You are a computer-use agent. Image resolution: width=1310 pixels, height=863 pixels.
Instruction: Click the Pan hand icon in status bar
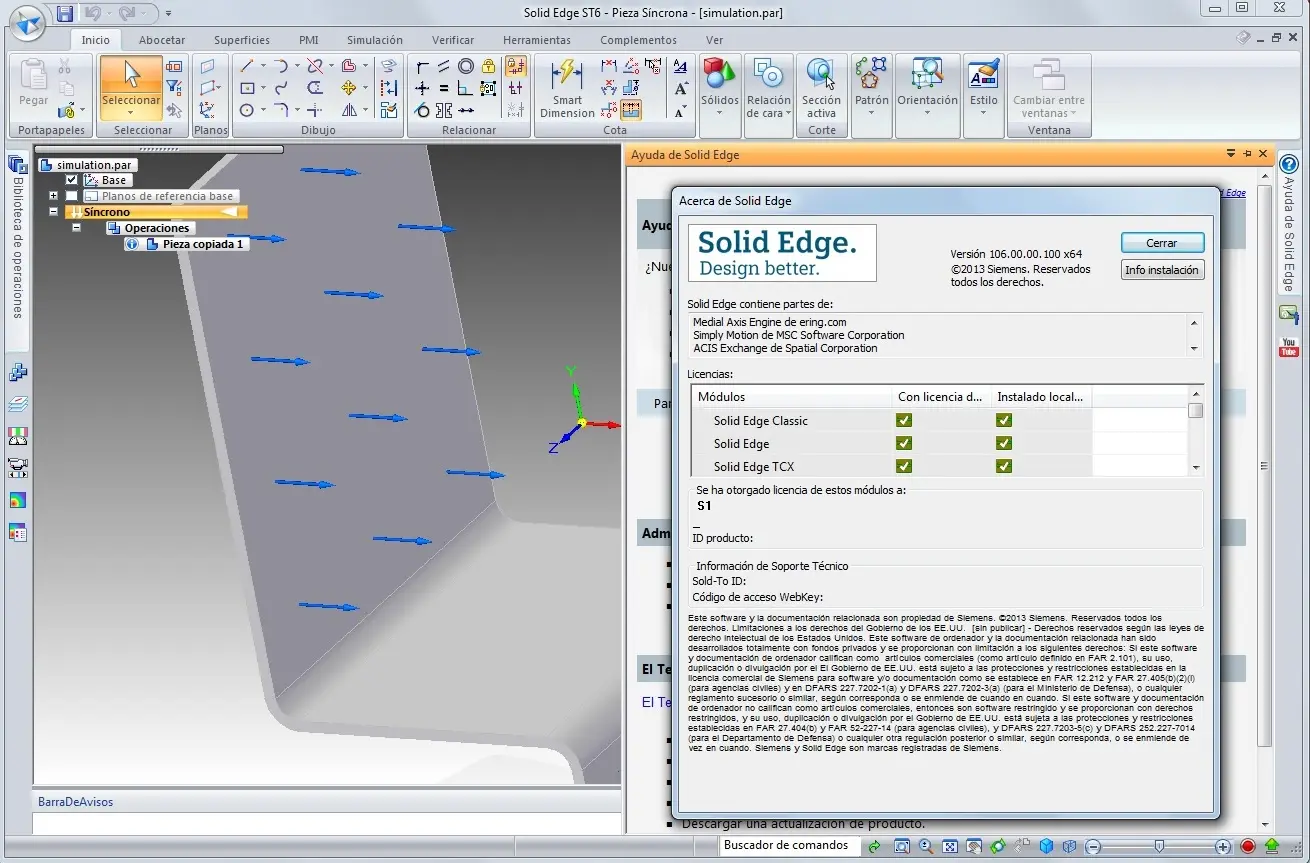coord(974,846)
